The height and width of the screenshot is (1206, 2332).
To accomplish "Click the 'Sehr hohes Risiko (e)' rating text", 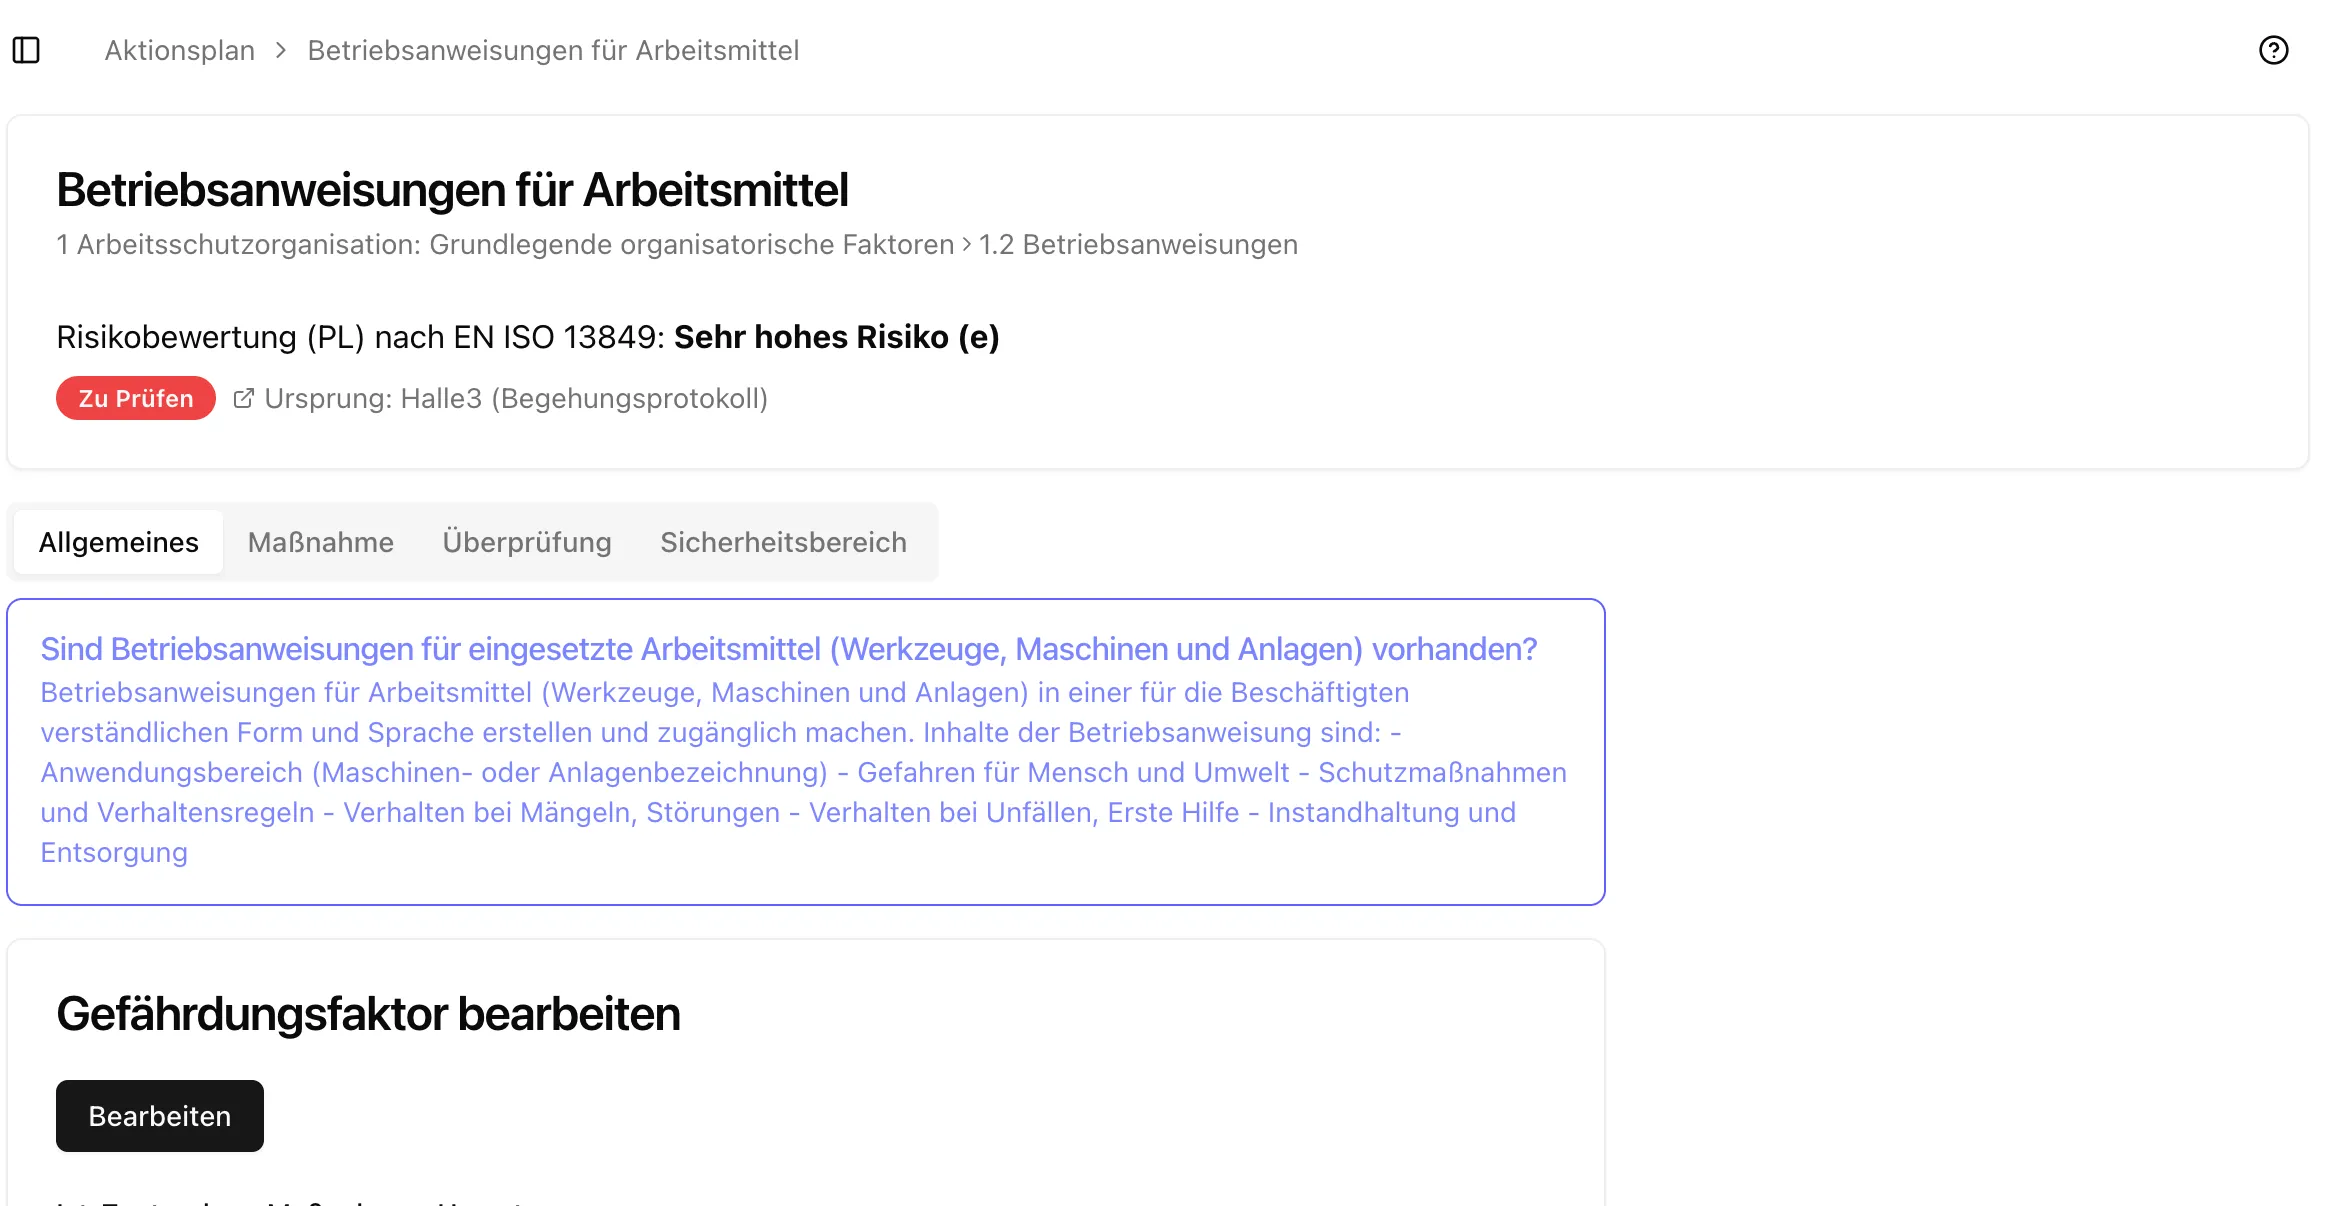I will 837,337.
